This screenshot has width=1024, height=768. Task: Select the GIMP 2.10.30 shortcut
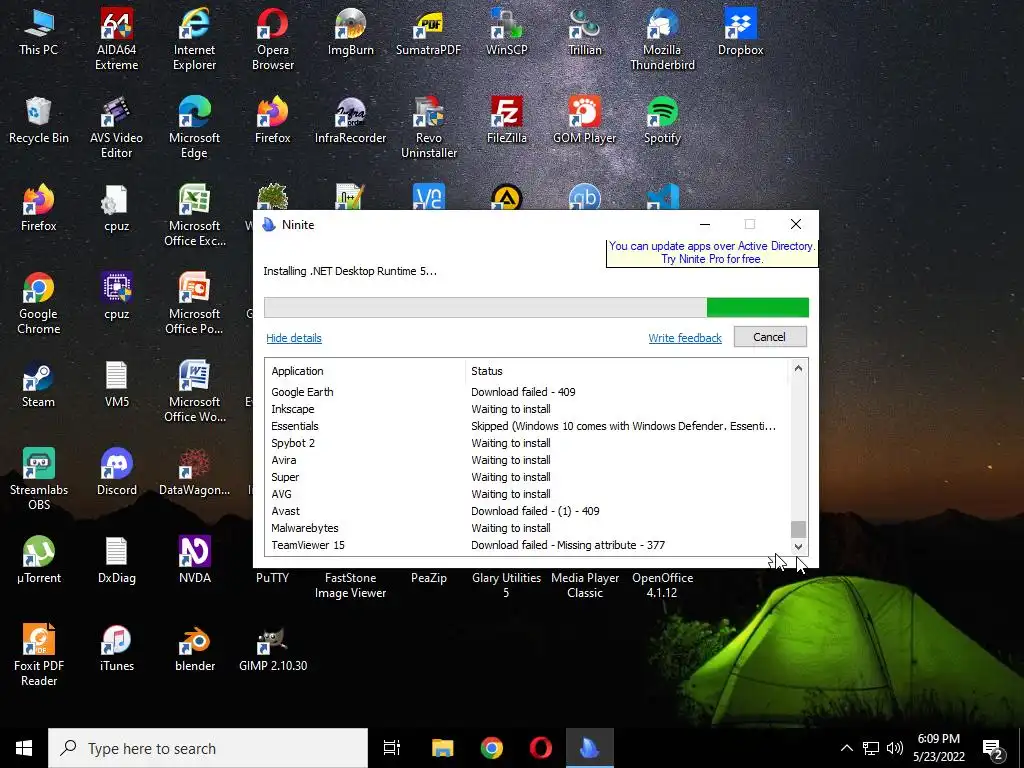pos(272,648)
